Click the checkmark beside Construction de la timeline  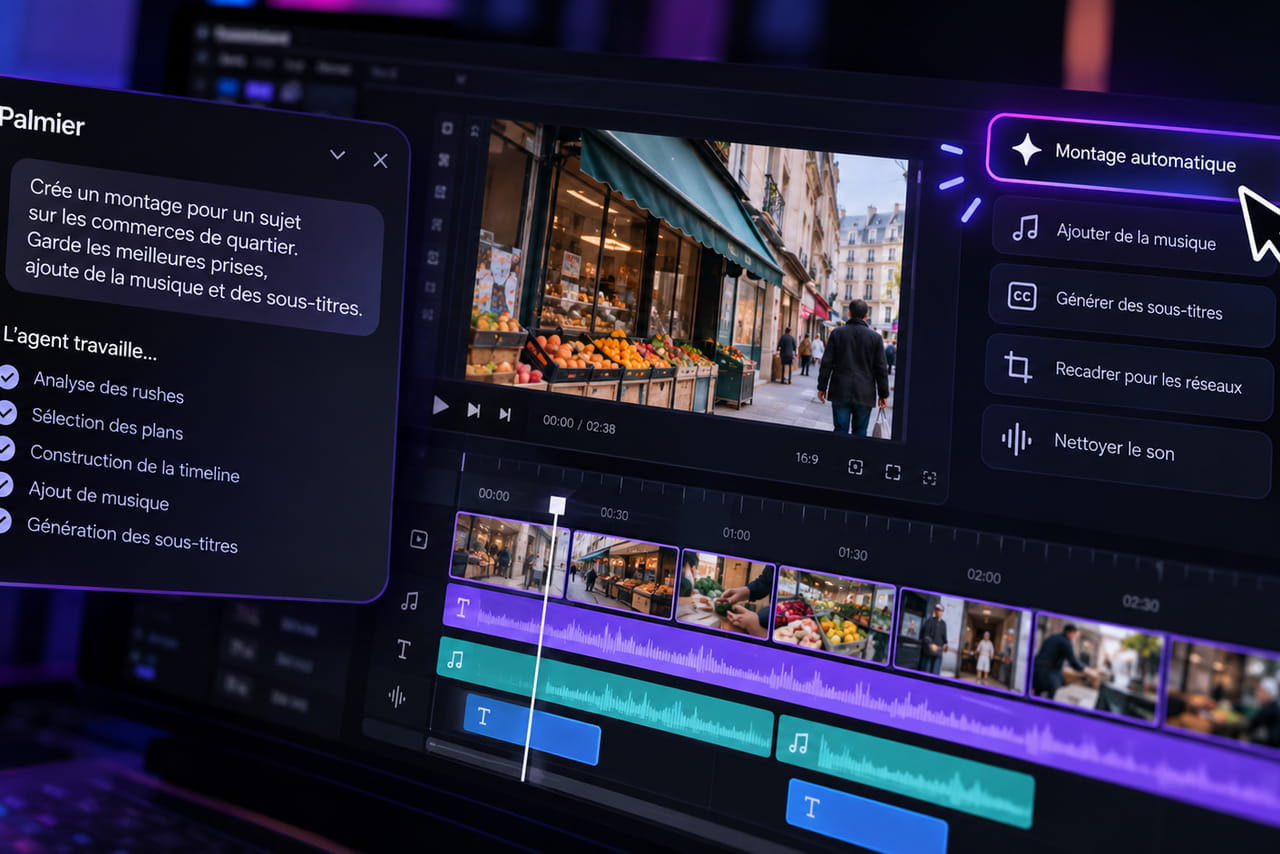[6, 449]
